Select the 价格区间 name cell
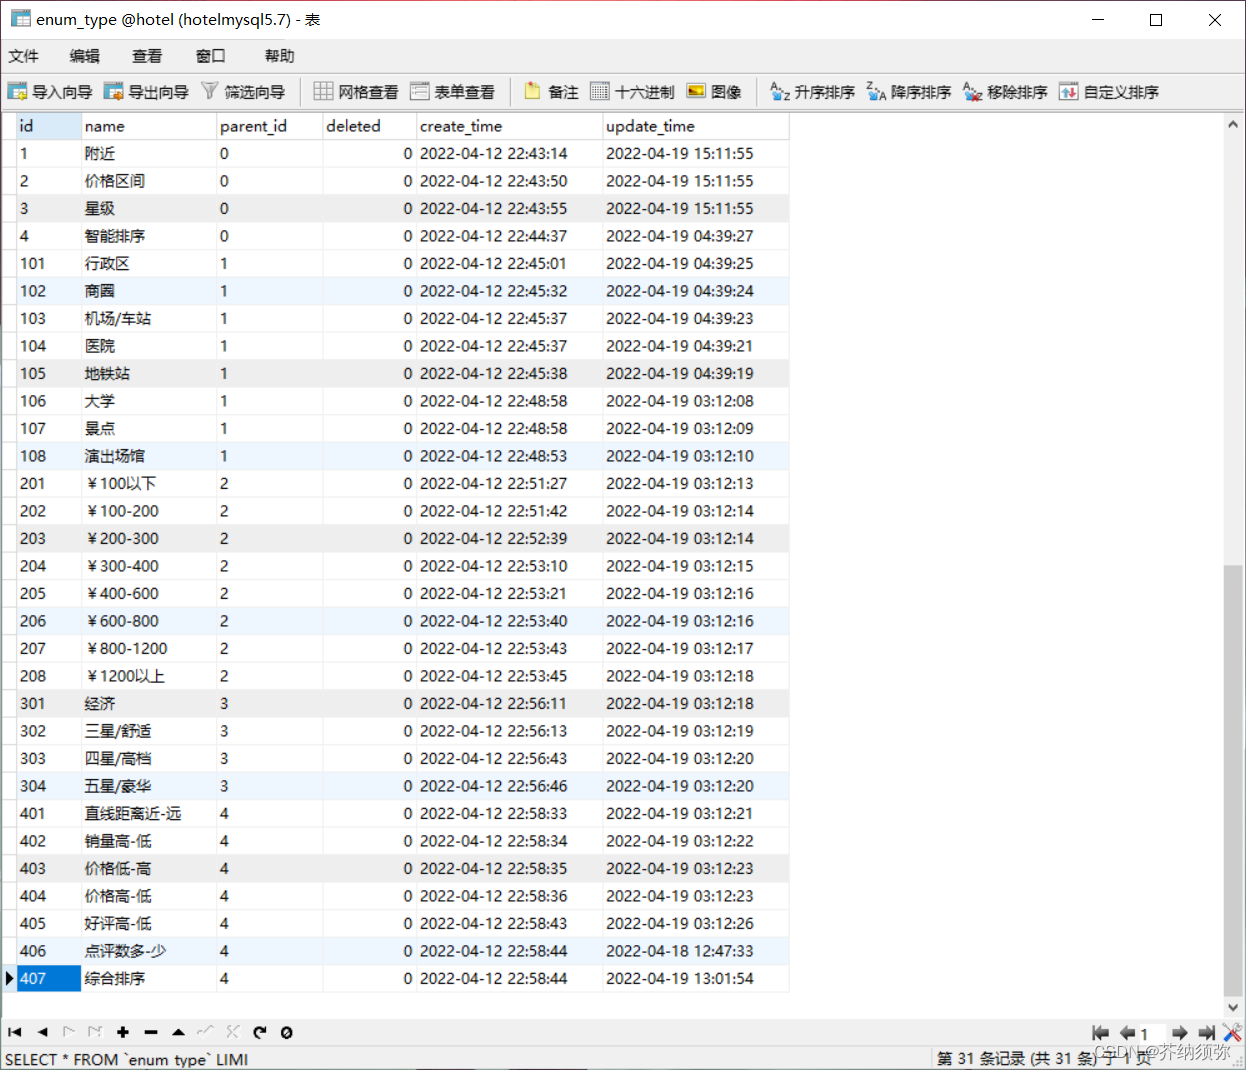Viewport: 1246px width, 1070px height. pos(149,181)
